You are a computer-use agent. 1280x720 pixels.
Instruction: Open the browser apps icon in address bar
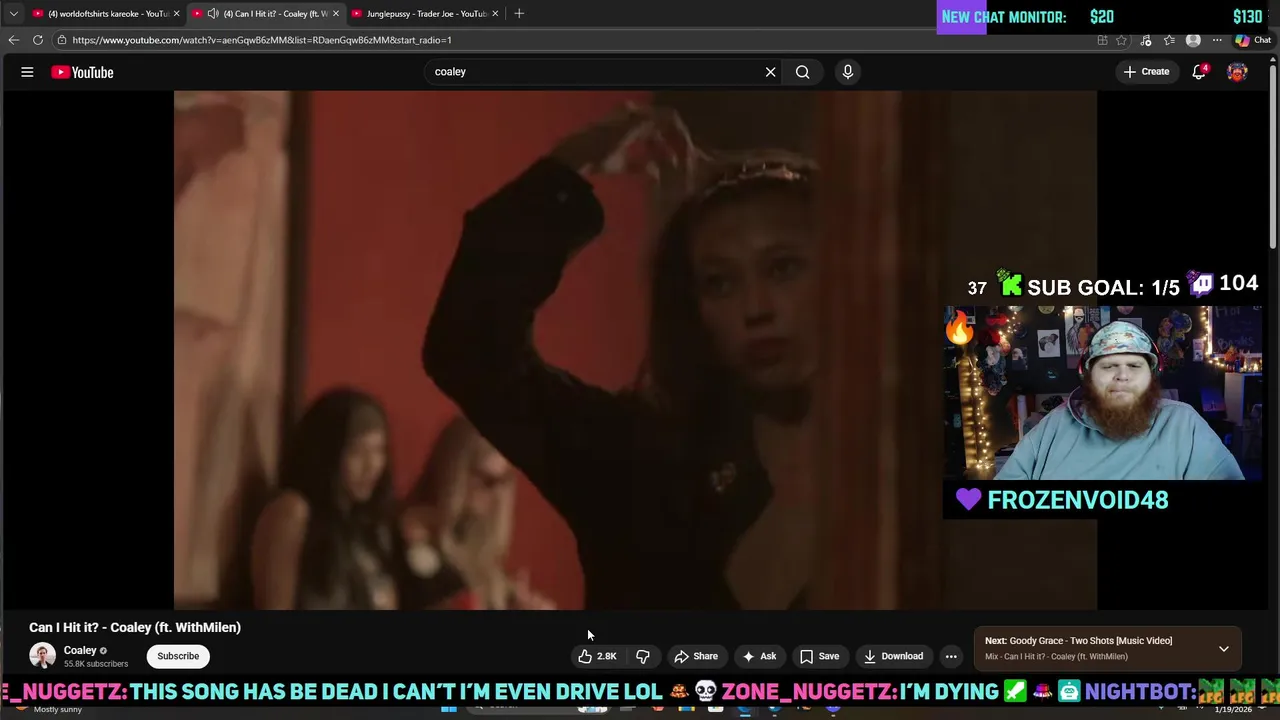pos(1102,40)
